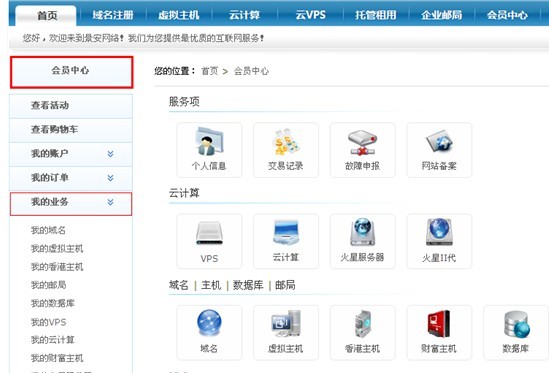Open the 火星II代 globe drive icon
This screenshot has height=373, width=549.
pyautogui.click(x=439, y=232)
